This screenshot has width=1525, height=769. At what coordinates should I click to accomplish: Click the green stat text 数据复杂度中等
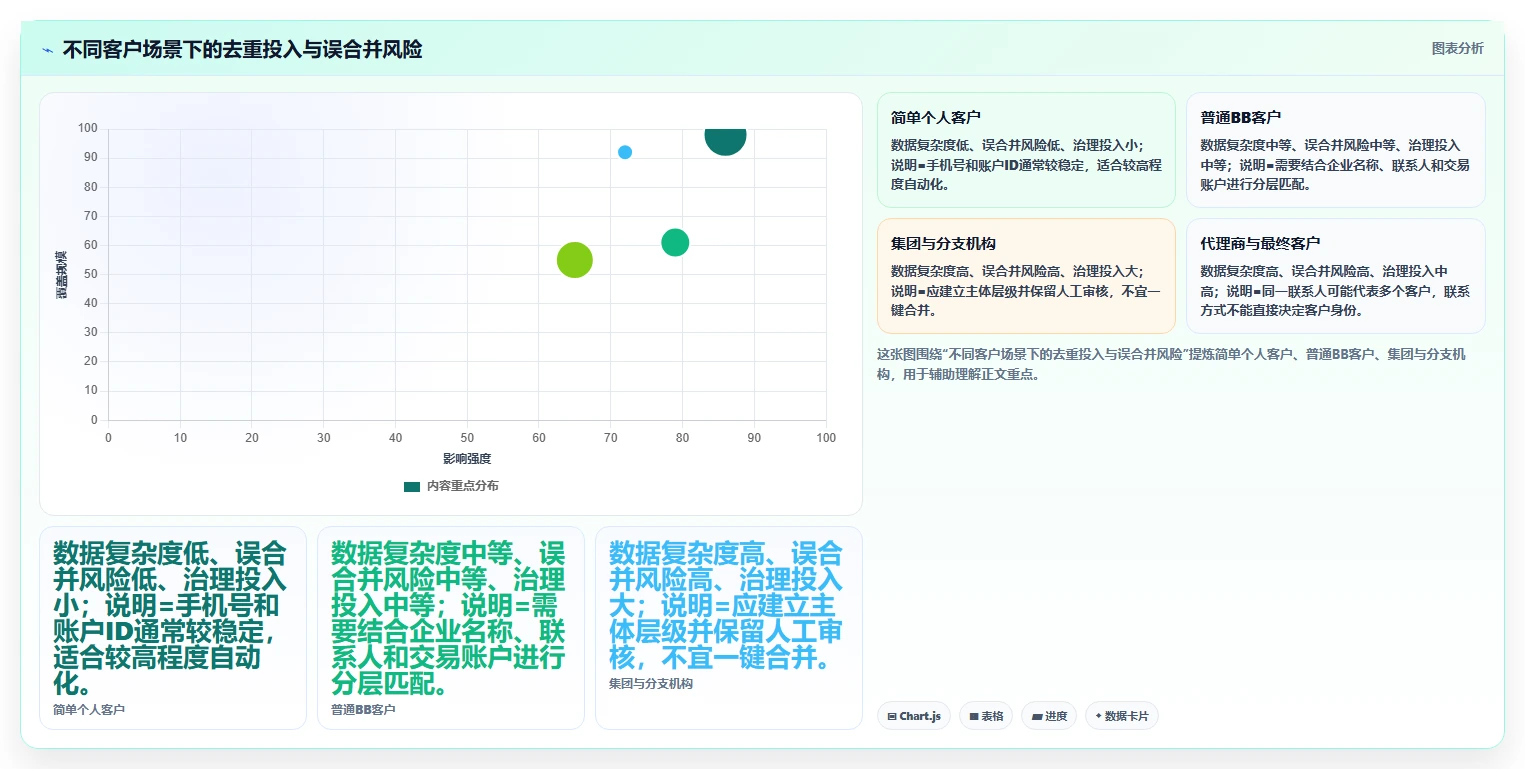click(x=448, y=618)
